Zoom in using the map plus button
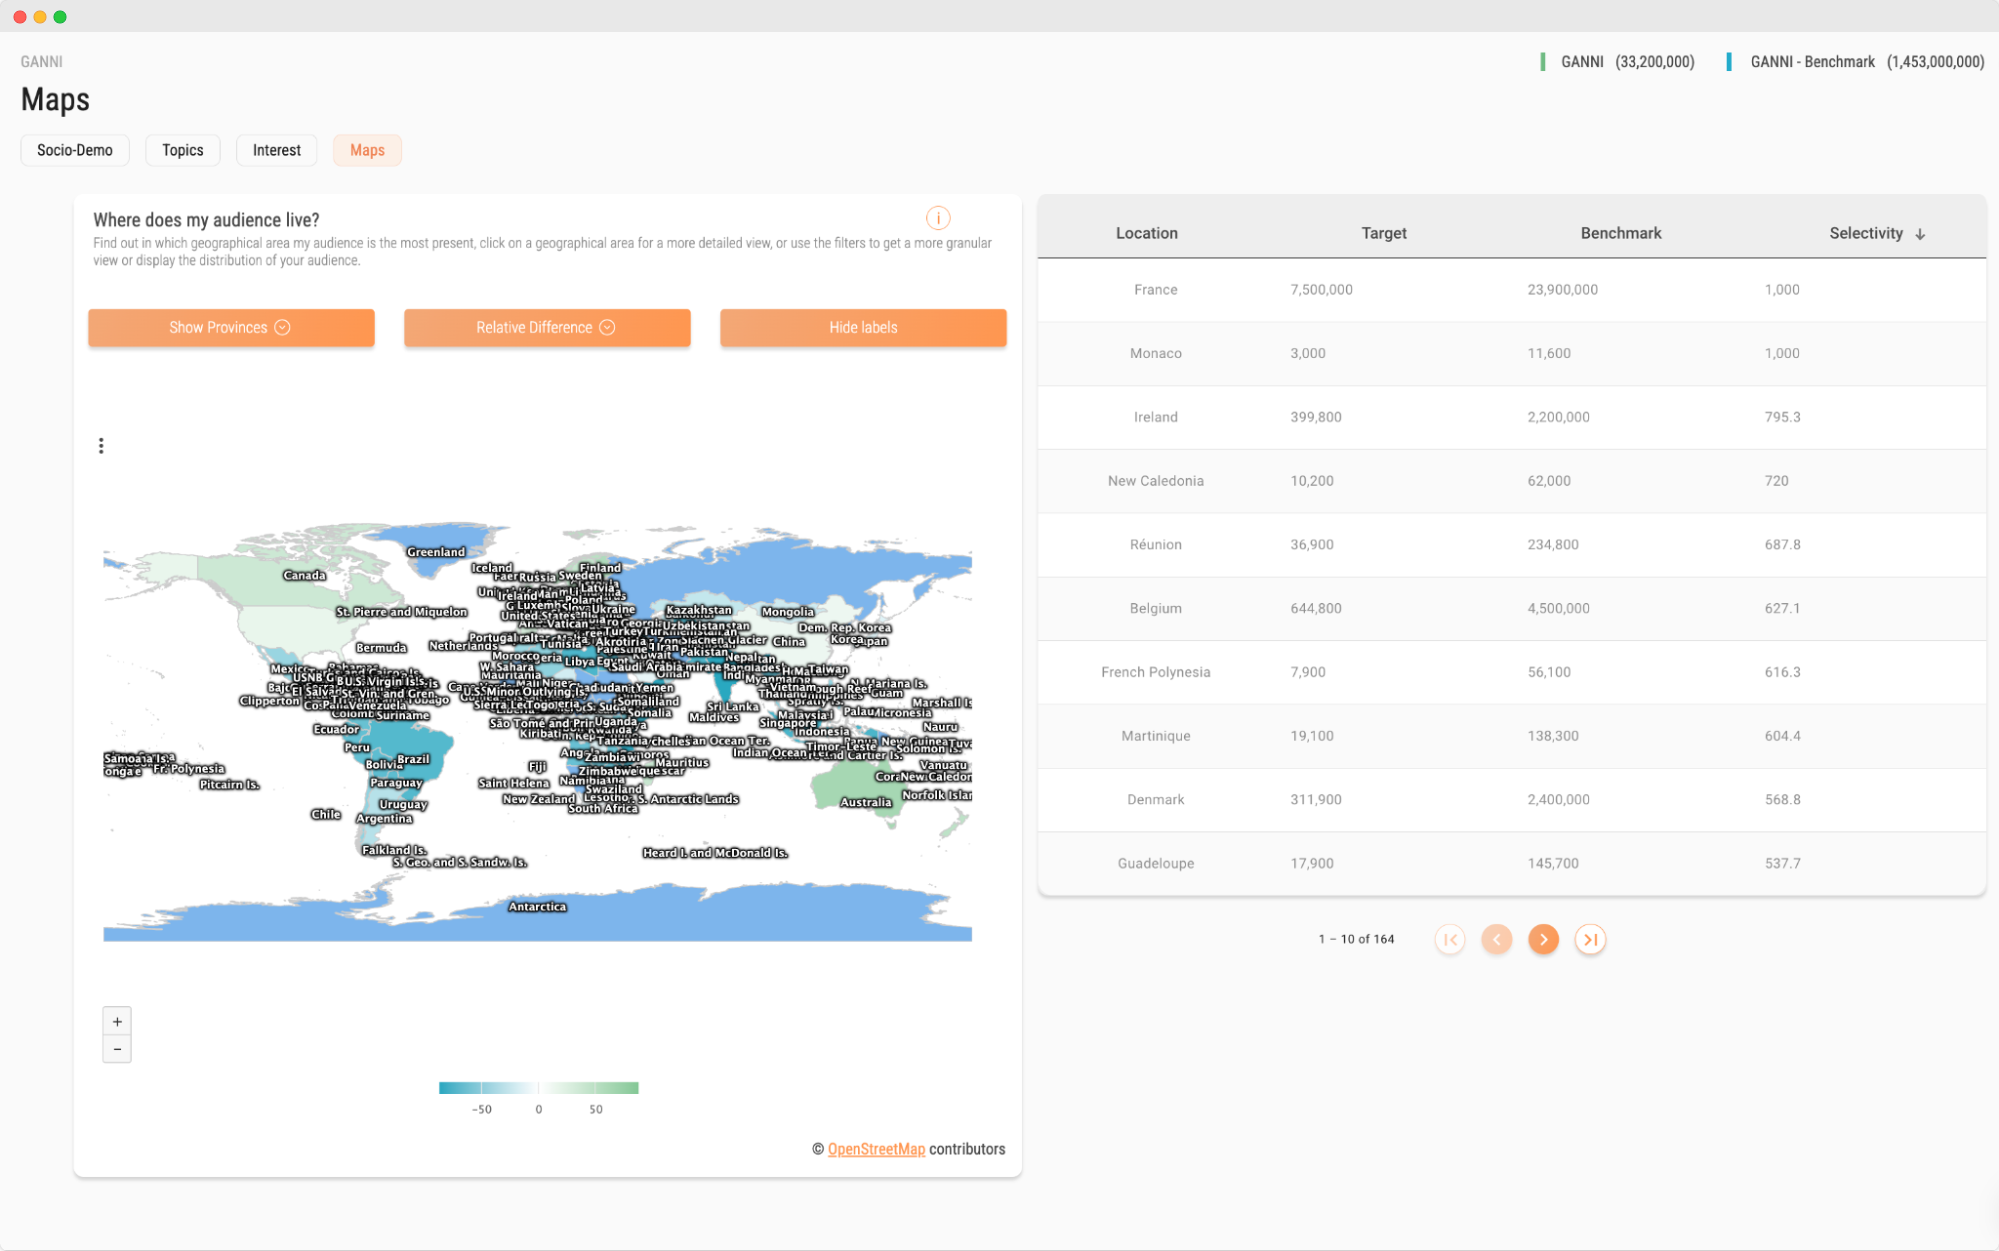The image size is (1999, 1251). [x=117, y=1022]
